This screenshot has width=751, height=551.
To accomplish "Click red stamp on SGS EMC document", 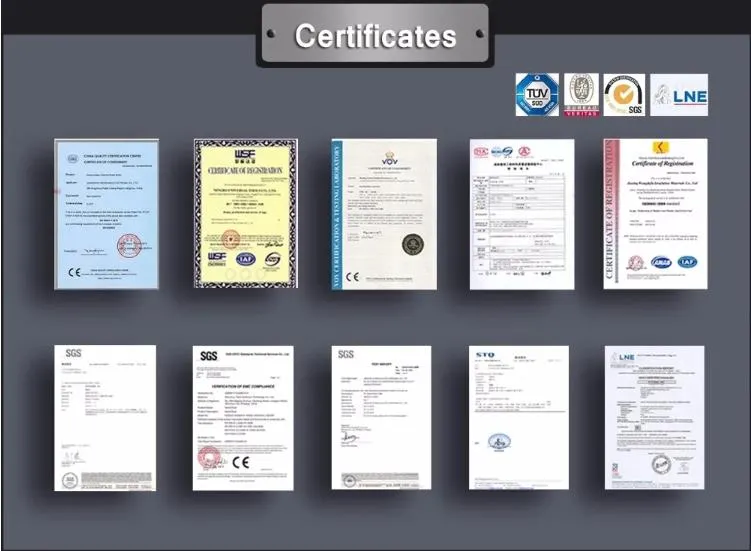I will coord(209,457).
